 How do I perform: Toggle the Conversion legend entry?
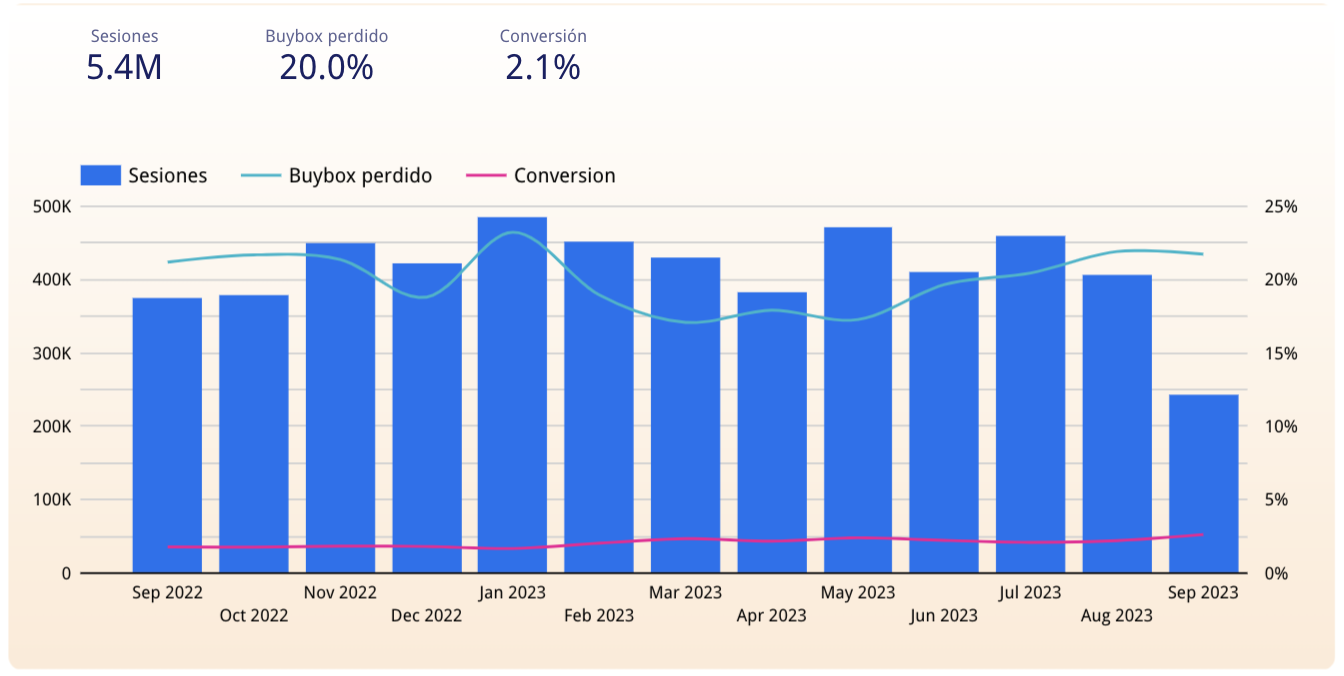541,176
